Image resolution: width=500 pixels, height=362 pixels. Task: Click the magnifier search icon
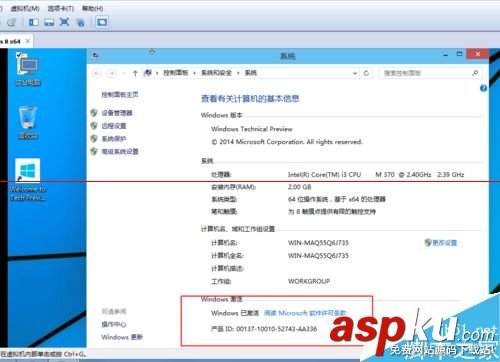tap(475, 73)
